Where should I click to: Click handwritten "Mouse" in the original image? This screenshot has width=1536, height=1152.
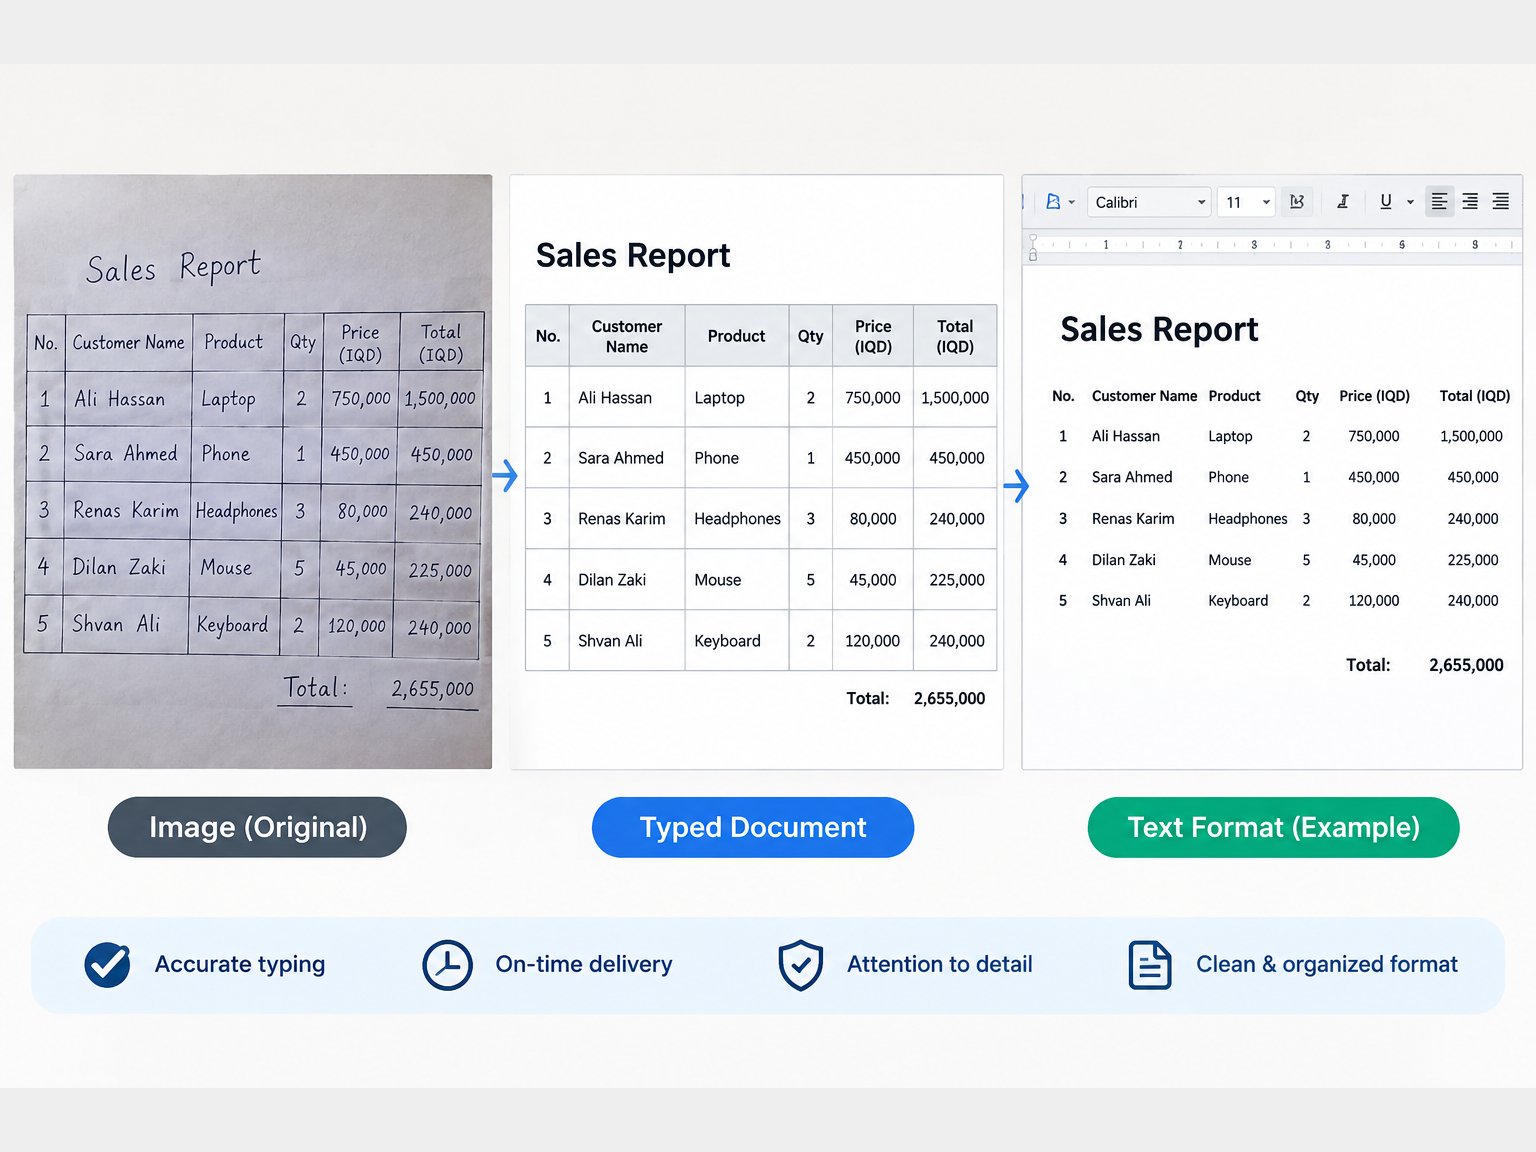click(x=226, y=568)
